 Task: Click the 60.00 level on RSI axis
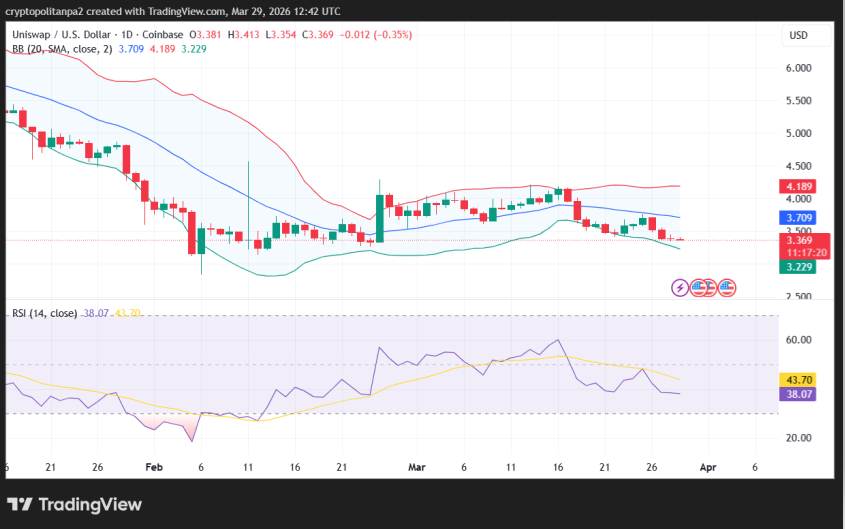point(798,340)
